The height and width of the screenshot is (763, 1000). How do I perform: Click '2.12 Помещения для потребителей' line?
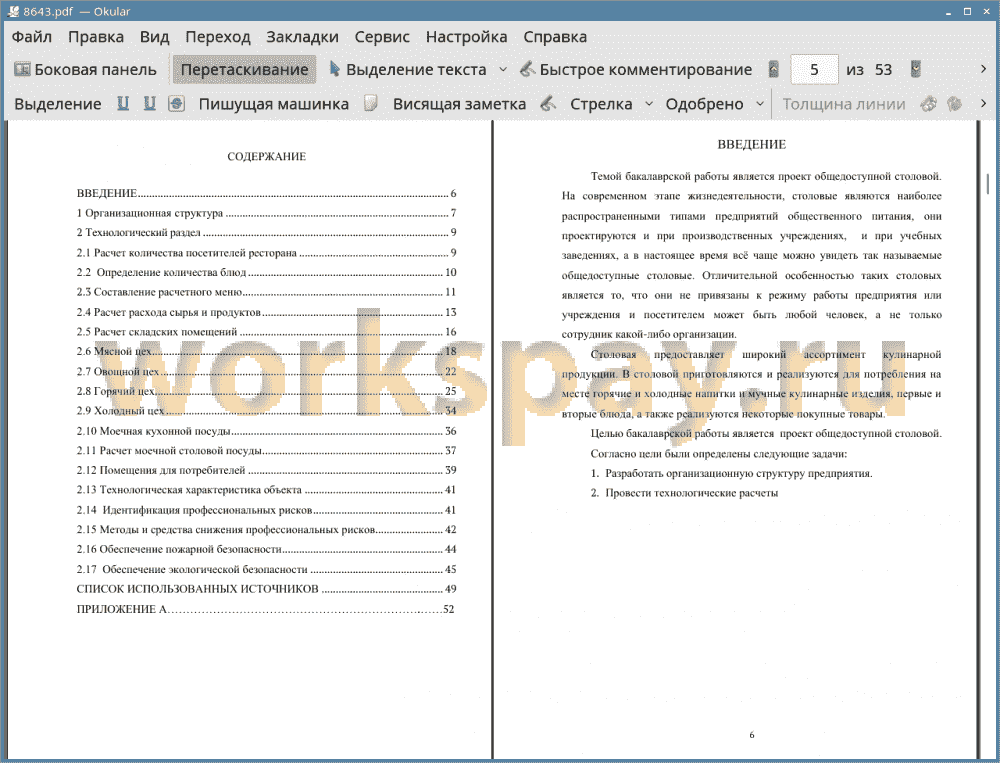tap(266, 470)
